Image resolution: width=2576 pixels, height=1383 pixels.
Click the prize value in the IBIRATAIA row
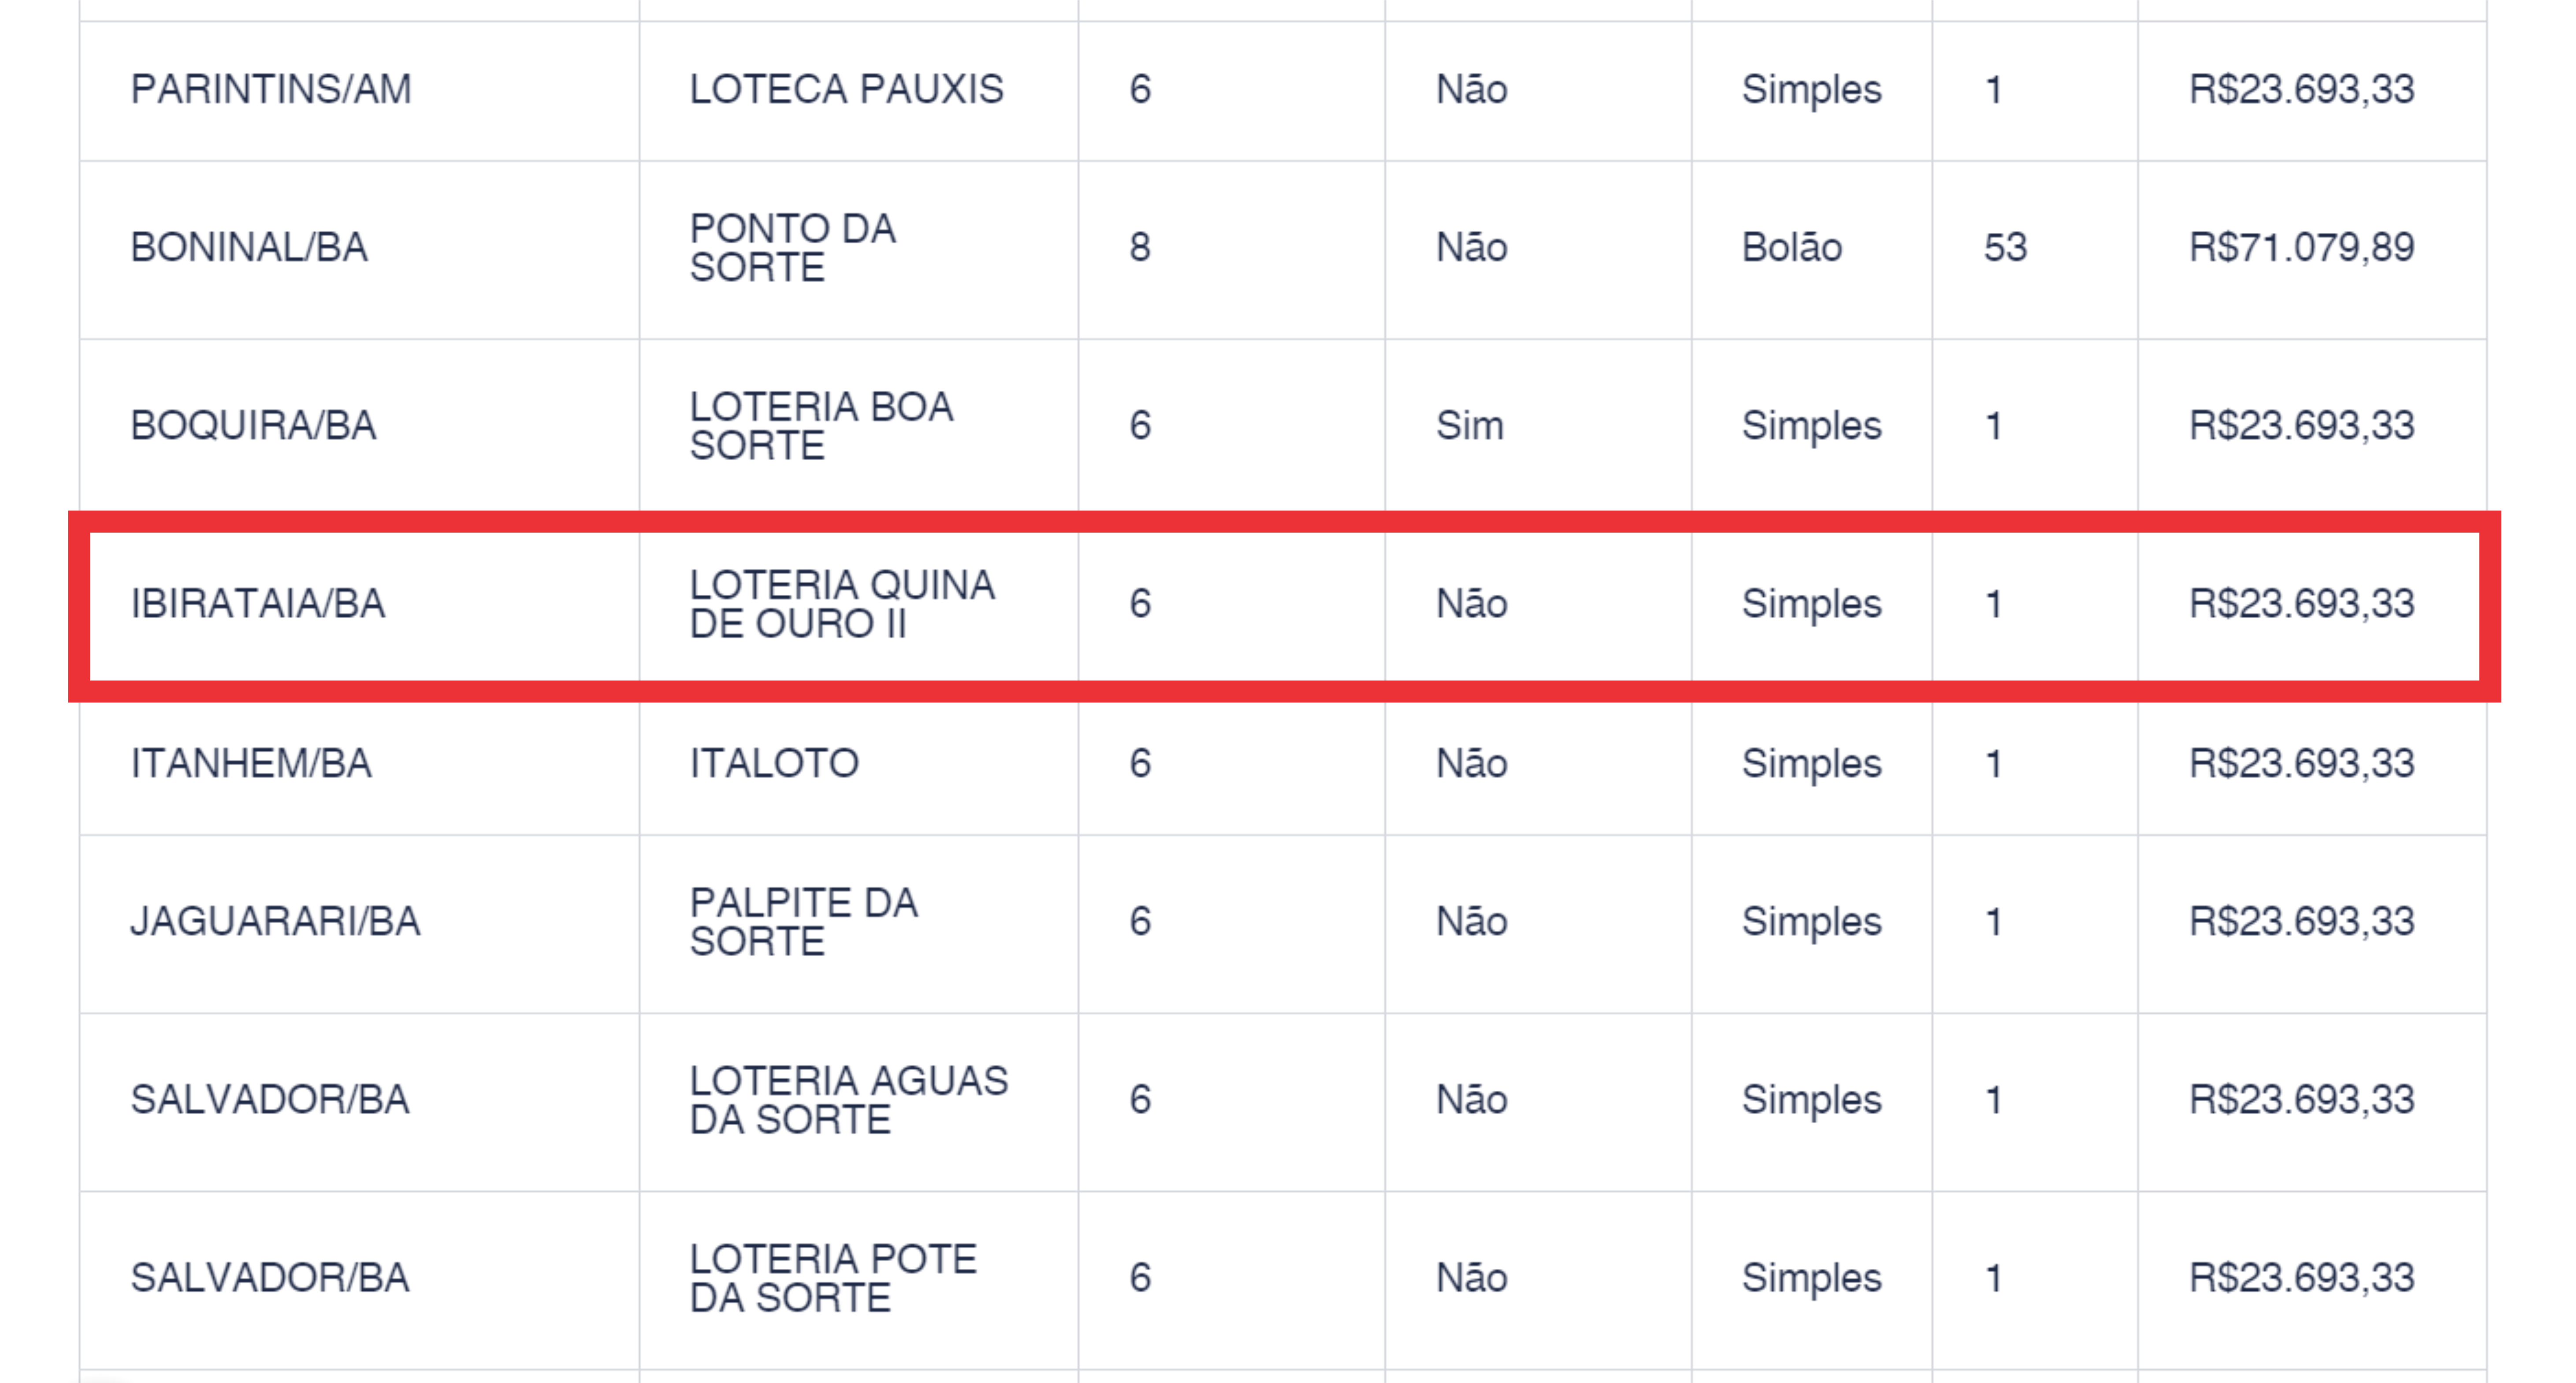pyautogui.click(x=2301, y=604)
